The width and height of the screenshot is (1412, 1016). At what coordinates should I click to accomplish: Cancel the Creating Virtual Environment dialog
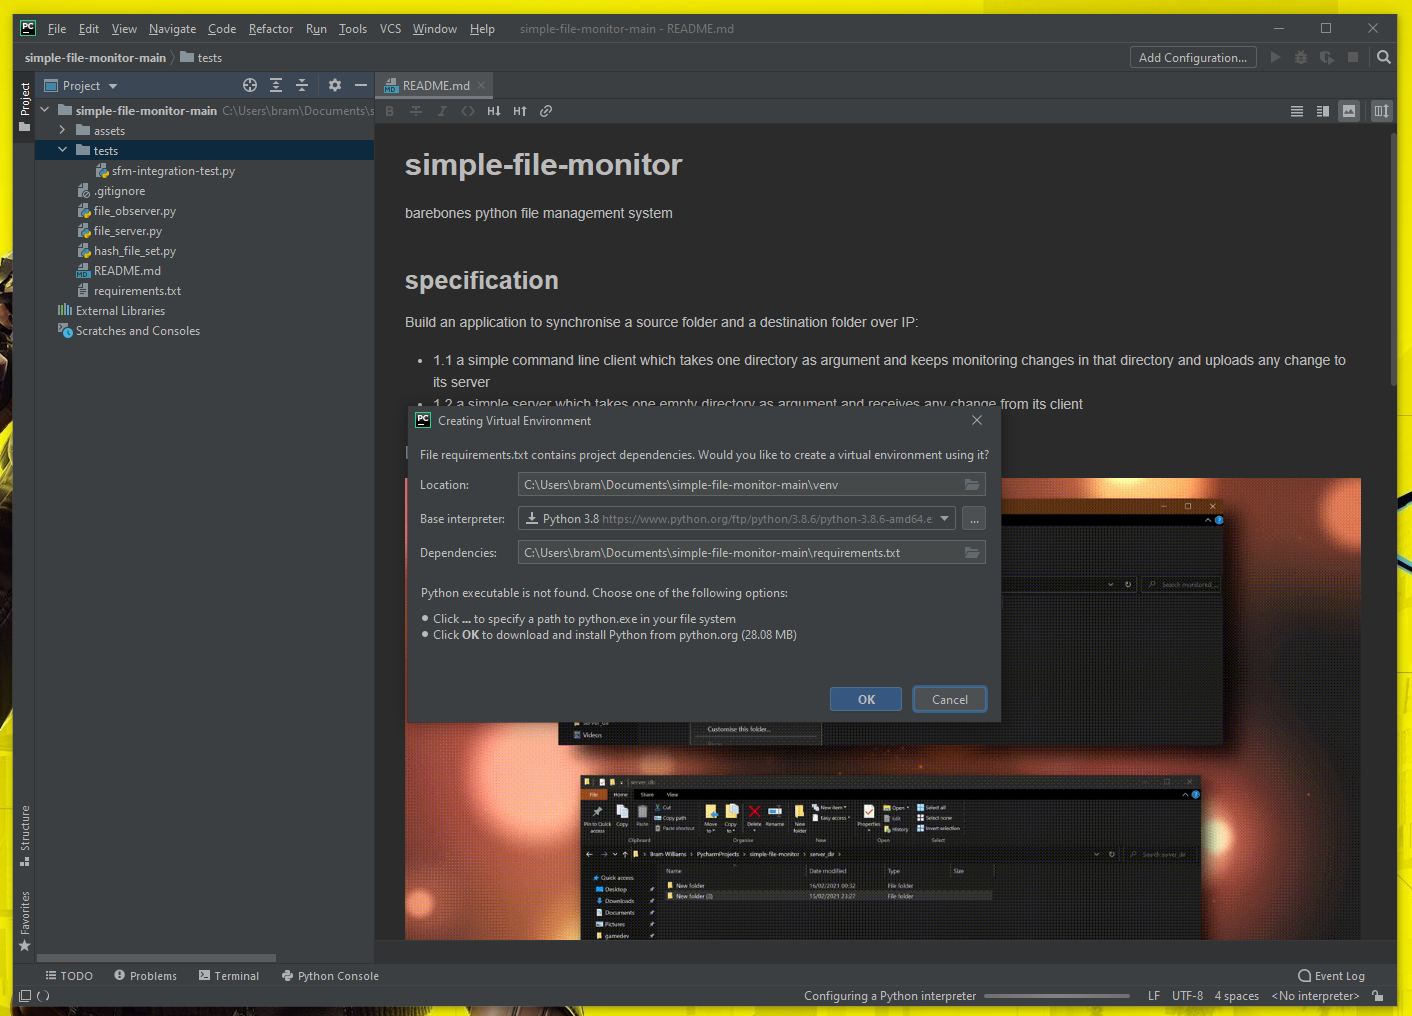tap(950, 700)
